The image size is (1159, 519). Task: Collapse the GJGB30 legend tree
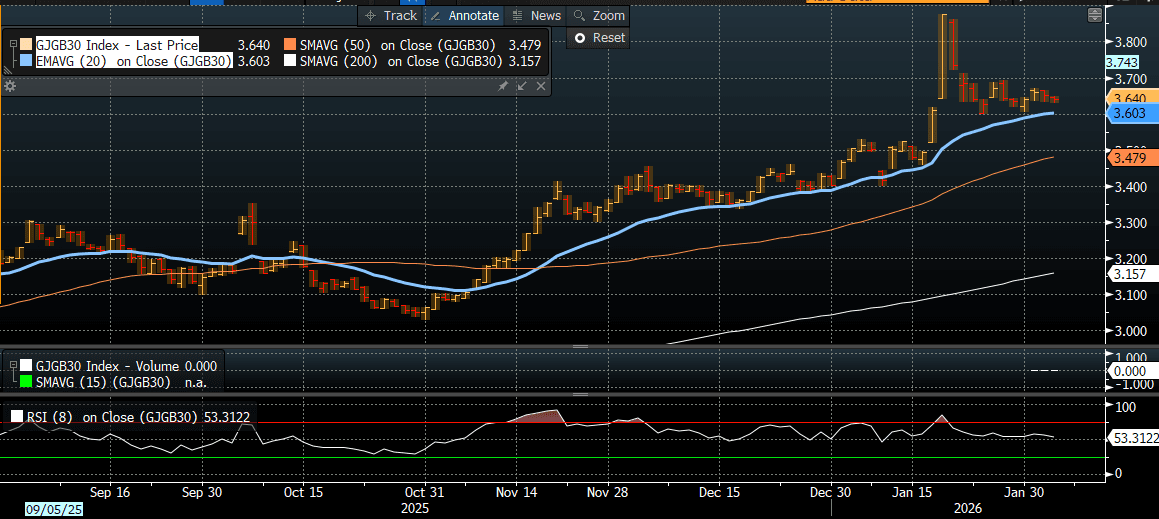13,45
